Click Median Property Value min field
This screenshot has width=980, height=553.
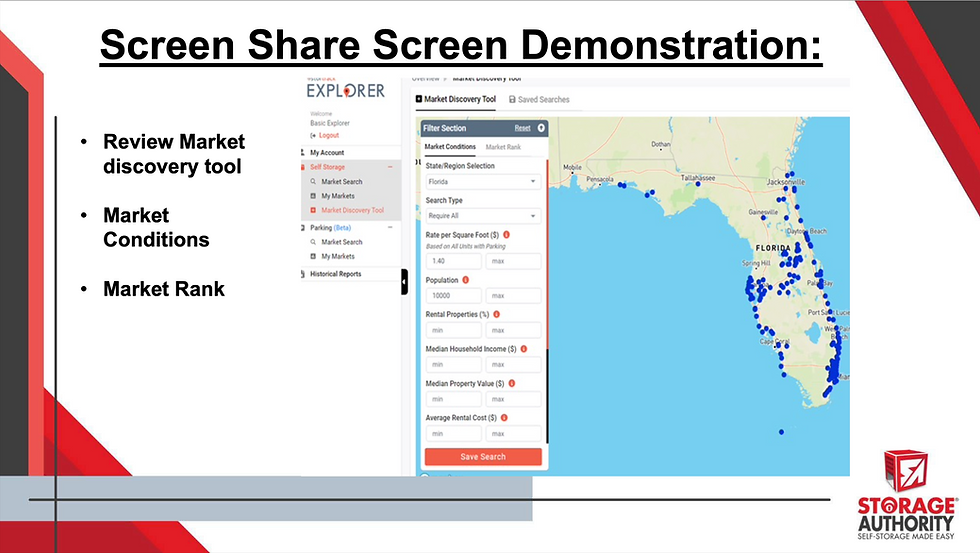point(454,399)
